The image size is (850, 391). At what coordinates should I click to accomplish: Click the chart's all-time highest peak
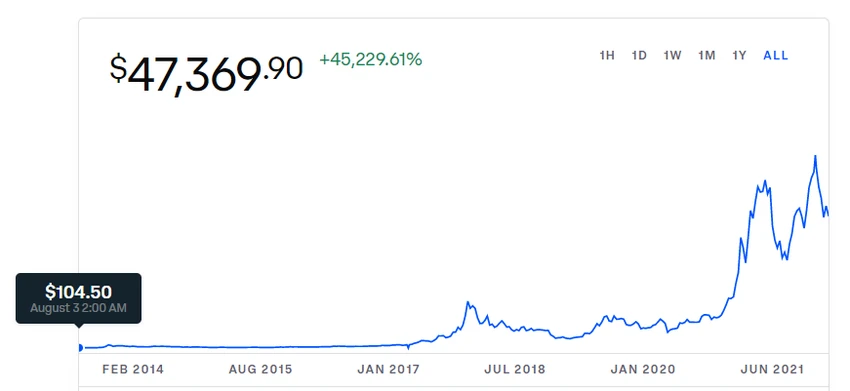coord(815,156)
